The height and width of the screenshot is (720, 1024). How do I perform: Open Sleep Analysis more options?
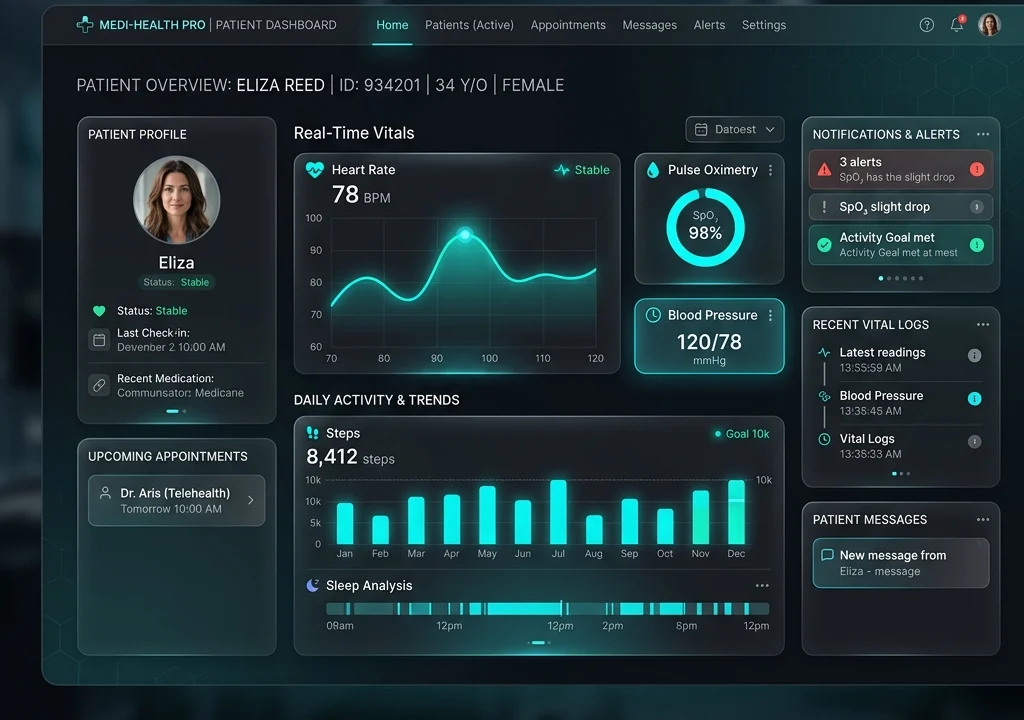(761, 585)
